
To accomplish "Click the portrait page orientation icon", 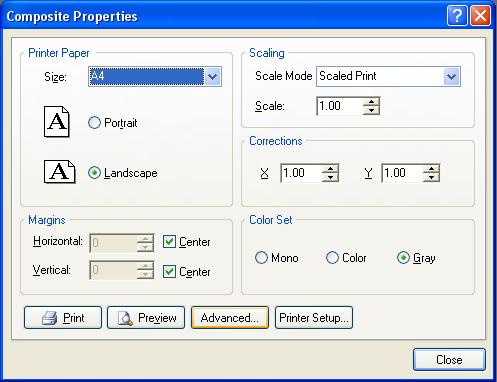I will [x=57, y=122].
